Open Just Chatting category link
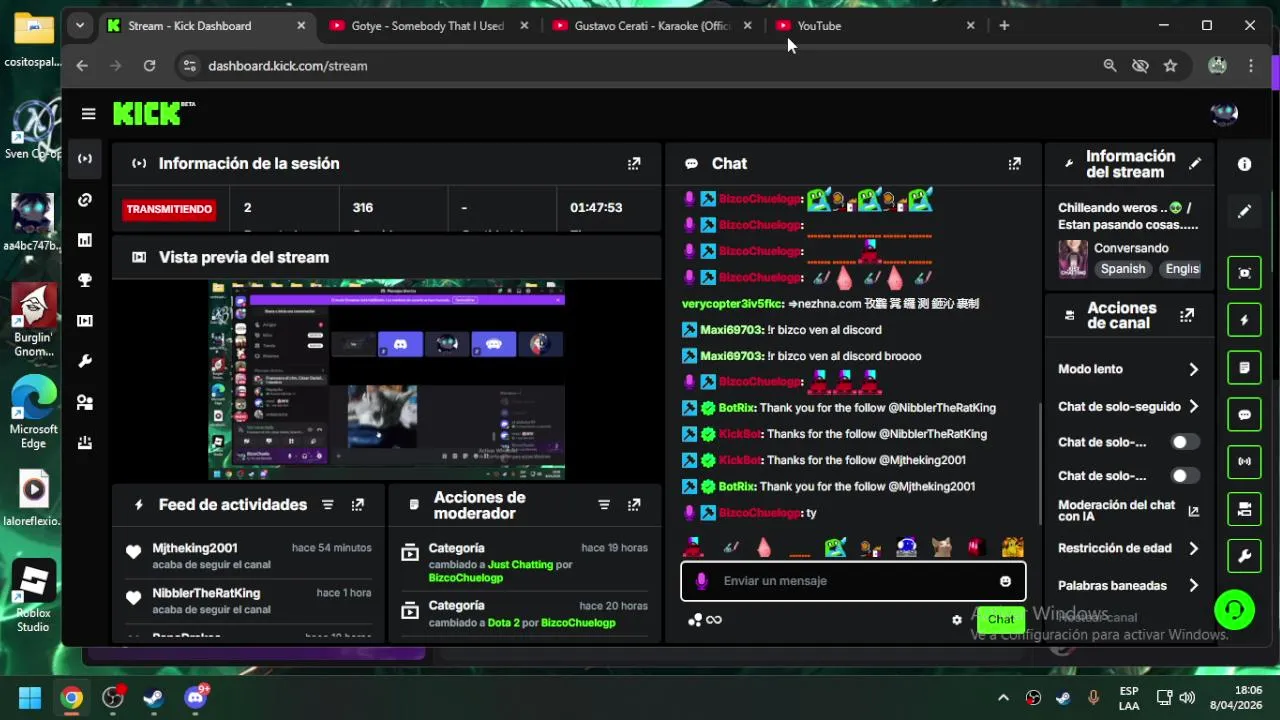Viewport: 1280px width, 720px height. click(x=520, y=565)
